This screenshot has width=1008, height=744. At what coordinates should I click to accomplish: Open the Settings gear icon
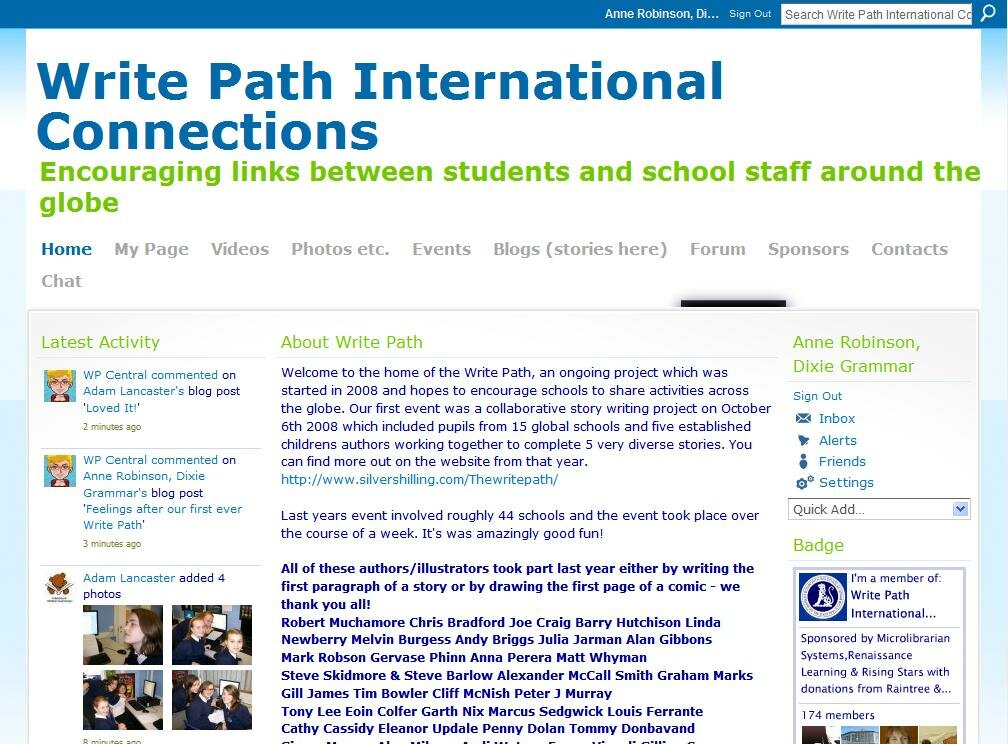(x=804, y=483)
